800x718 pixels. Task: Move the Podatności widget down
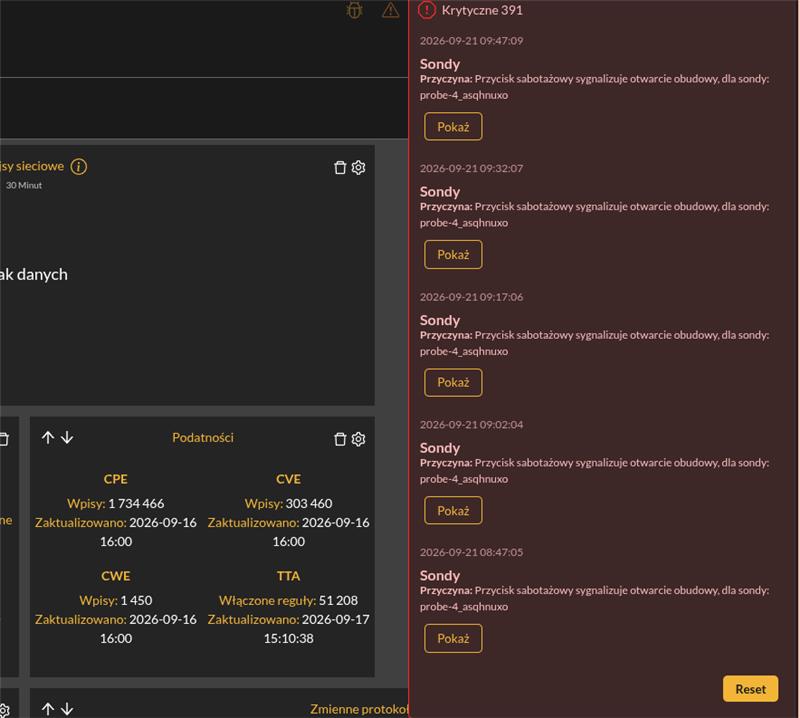pos(67,438)
